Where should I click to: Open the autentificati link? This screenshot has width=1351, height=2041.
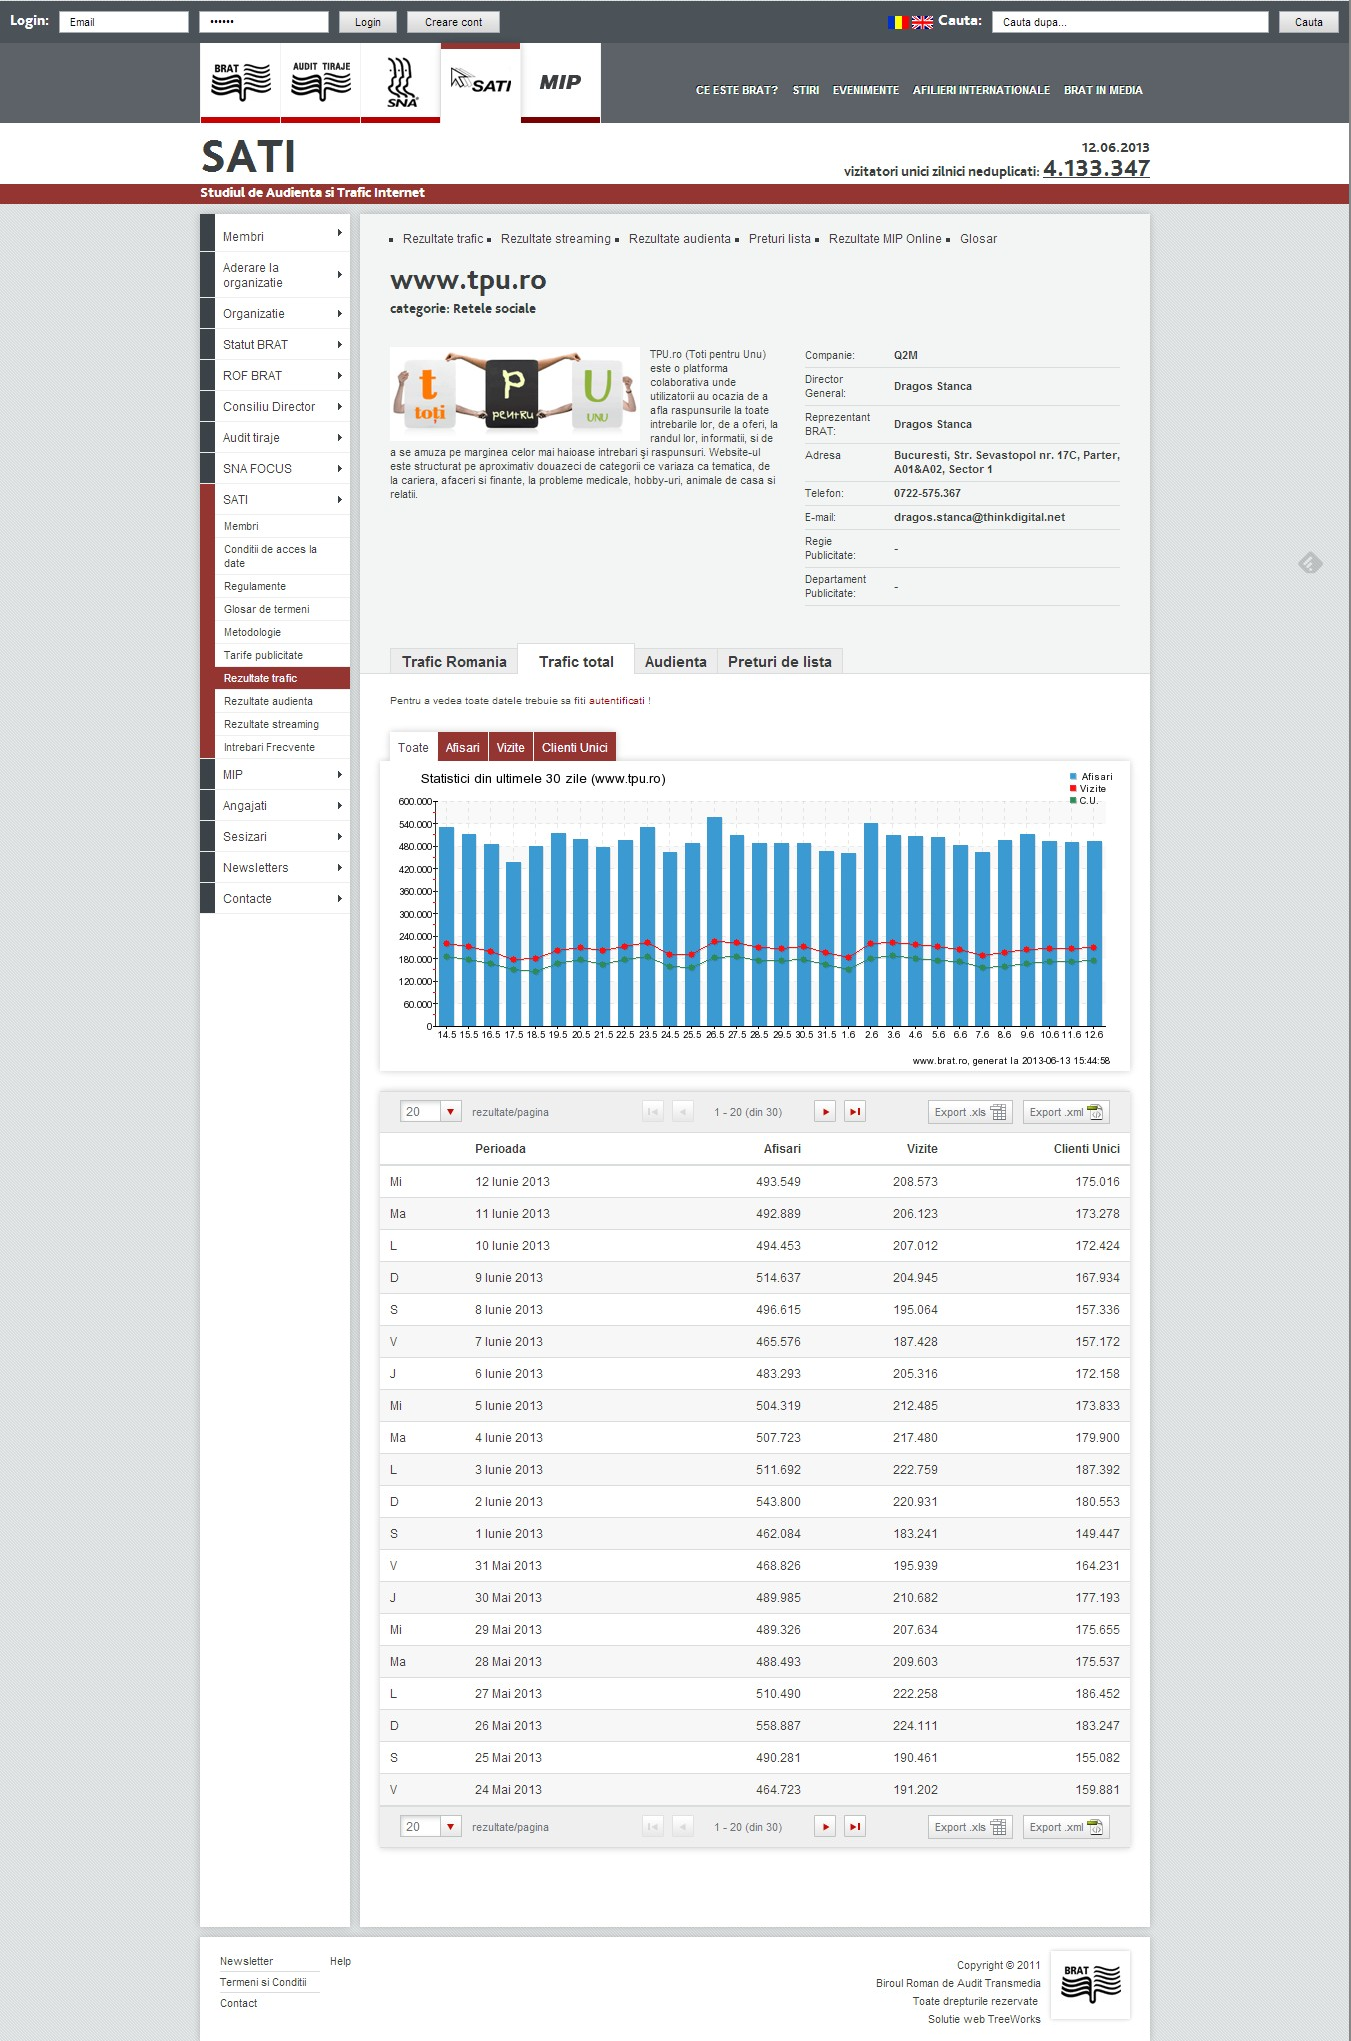[617, 701]
